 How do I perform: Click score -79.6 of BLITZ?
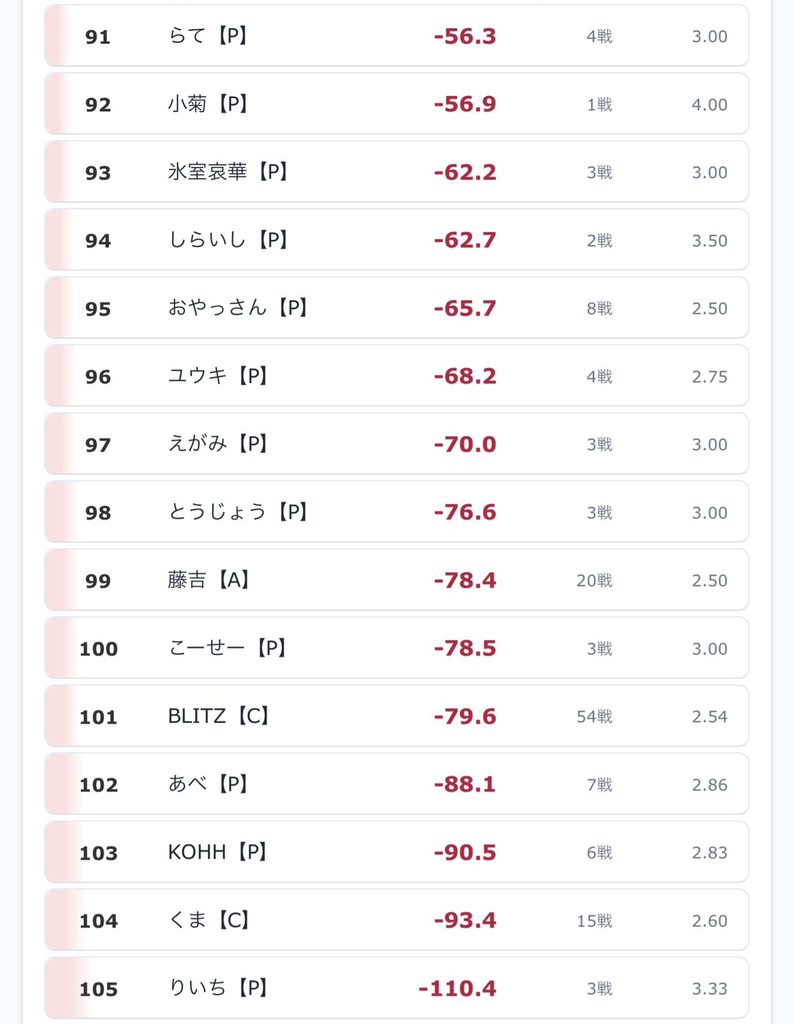click(465, 716)
